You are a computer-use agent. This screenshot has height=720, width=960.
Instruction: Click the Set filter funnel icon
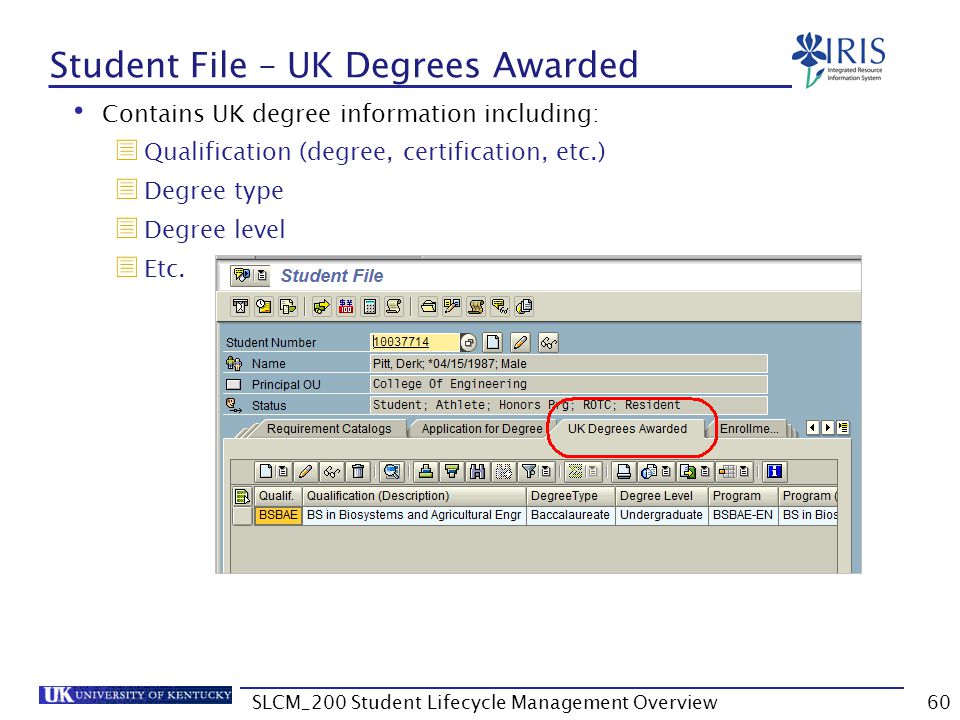coord(529,471)
